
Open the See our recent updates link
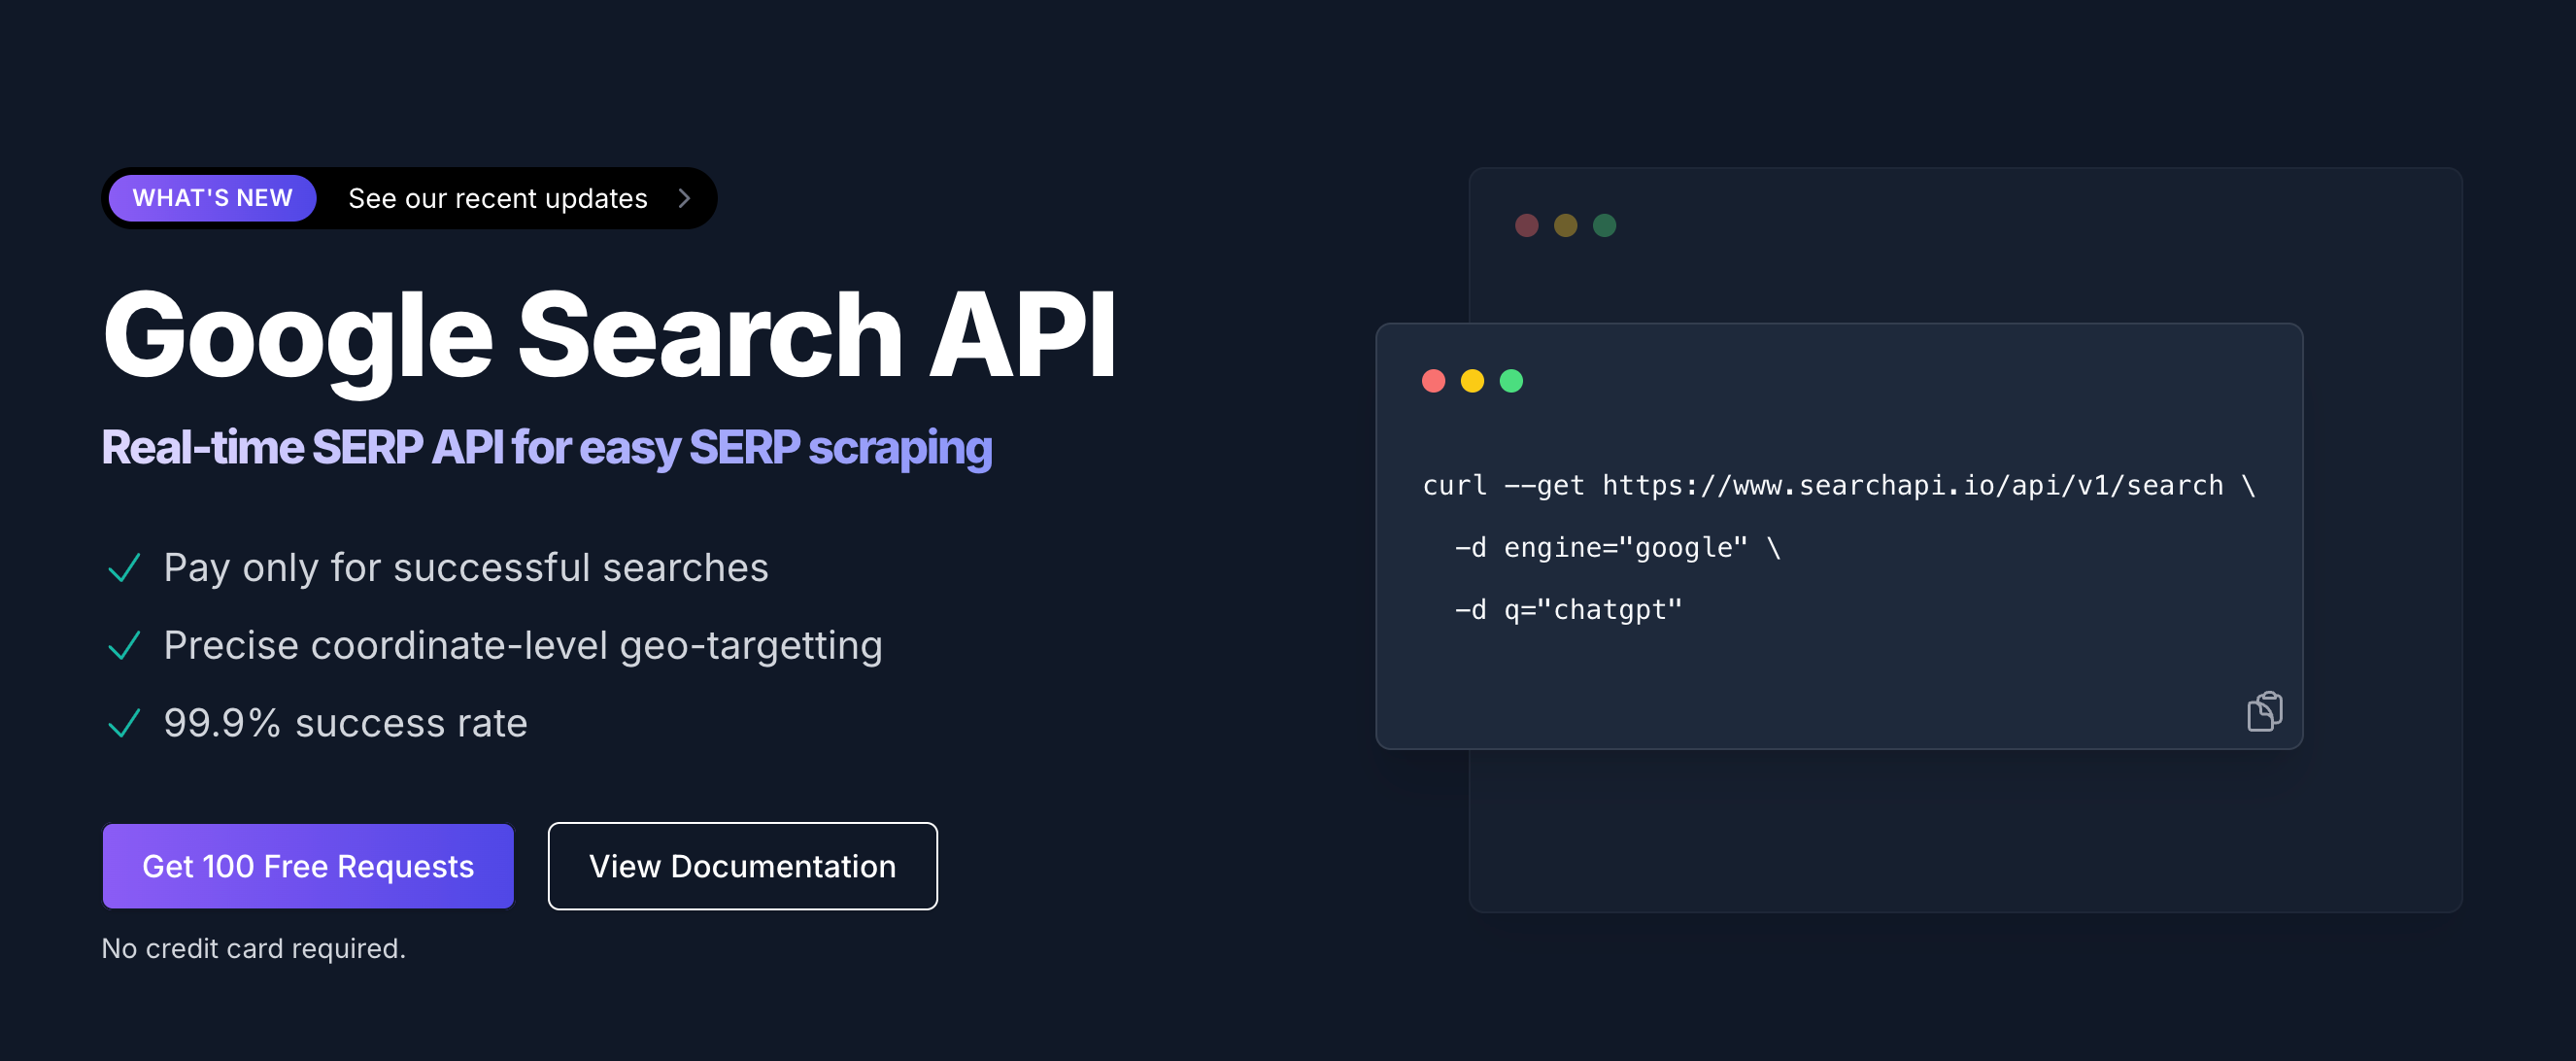click(498, 199)
